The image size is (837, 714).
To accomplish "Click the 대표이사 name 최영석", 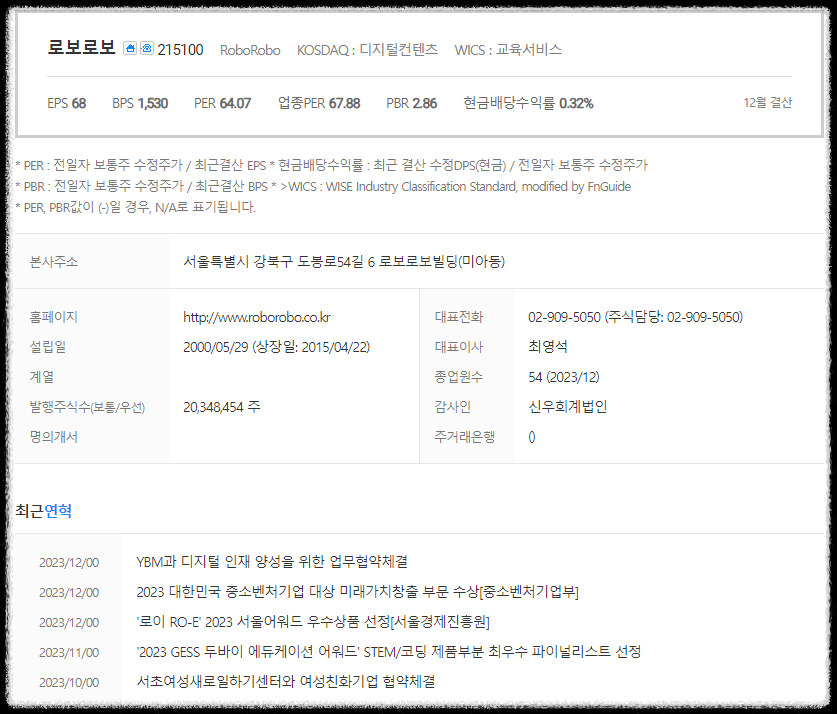I will coord(548,347).
